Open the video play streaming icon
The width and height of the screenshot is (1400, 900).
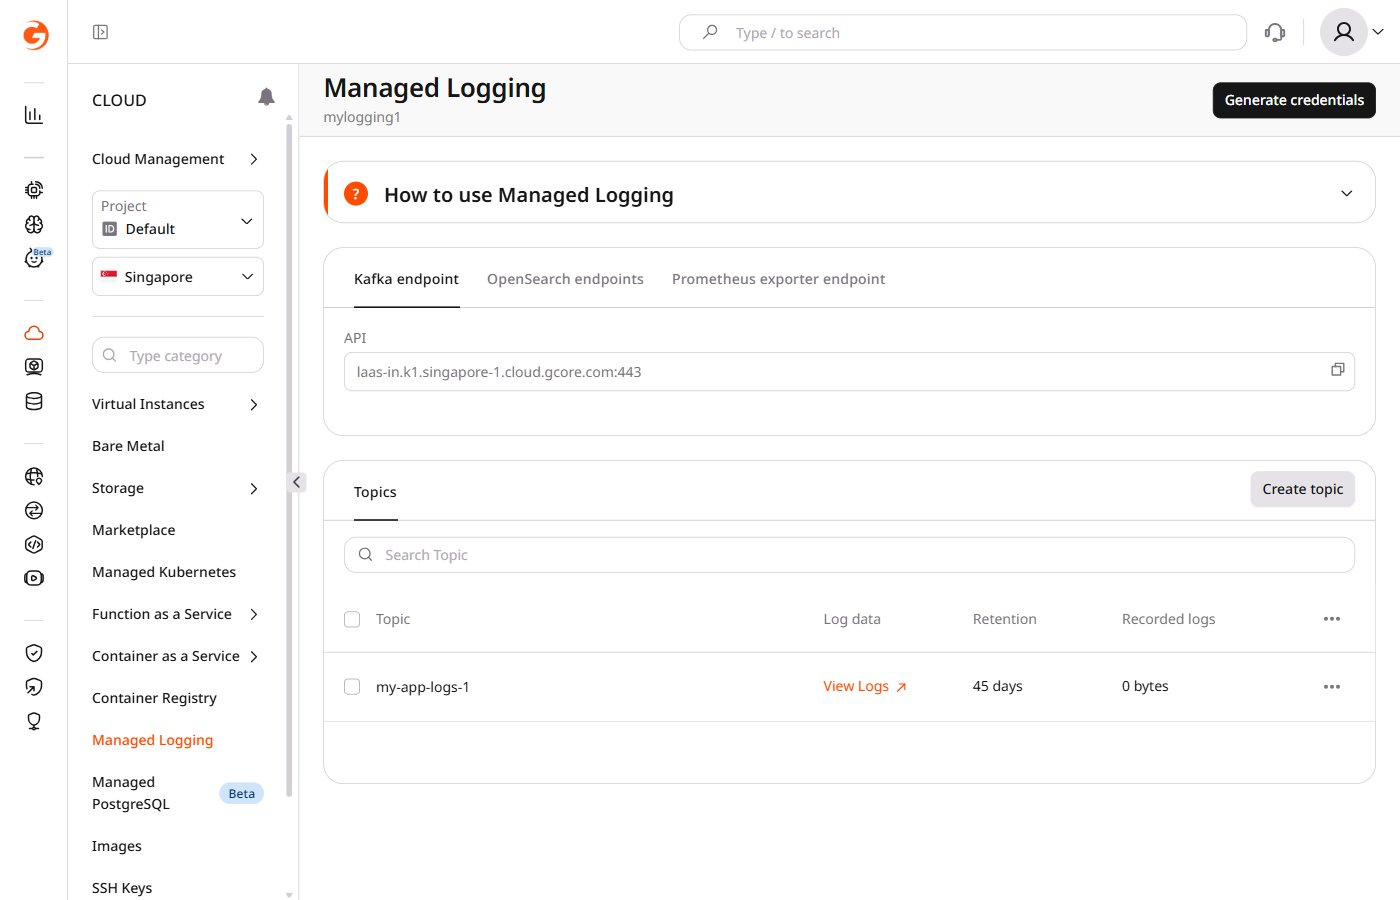[x=34, y=578]
